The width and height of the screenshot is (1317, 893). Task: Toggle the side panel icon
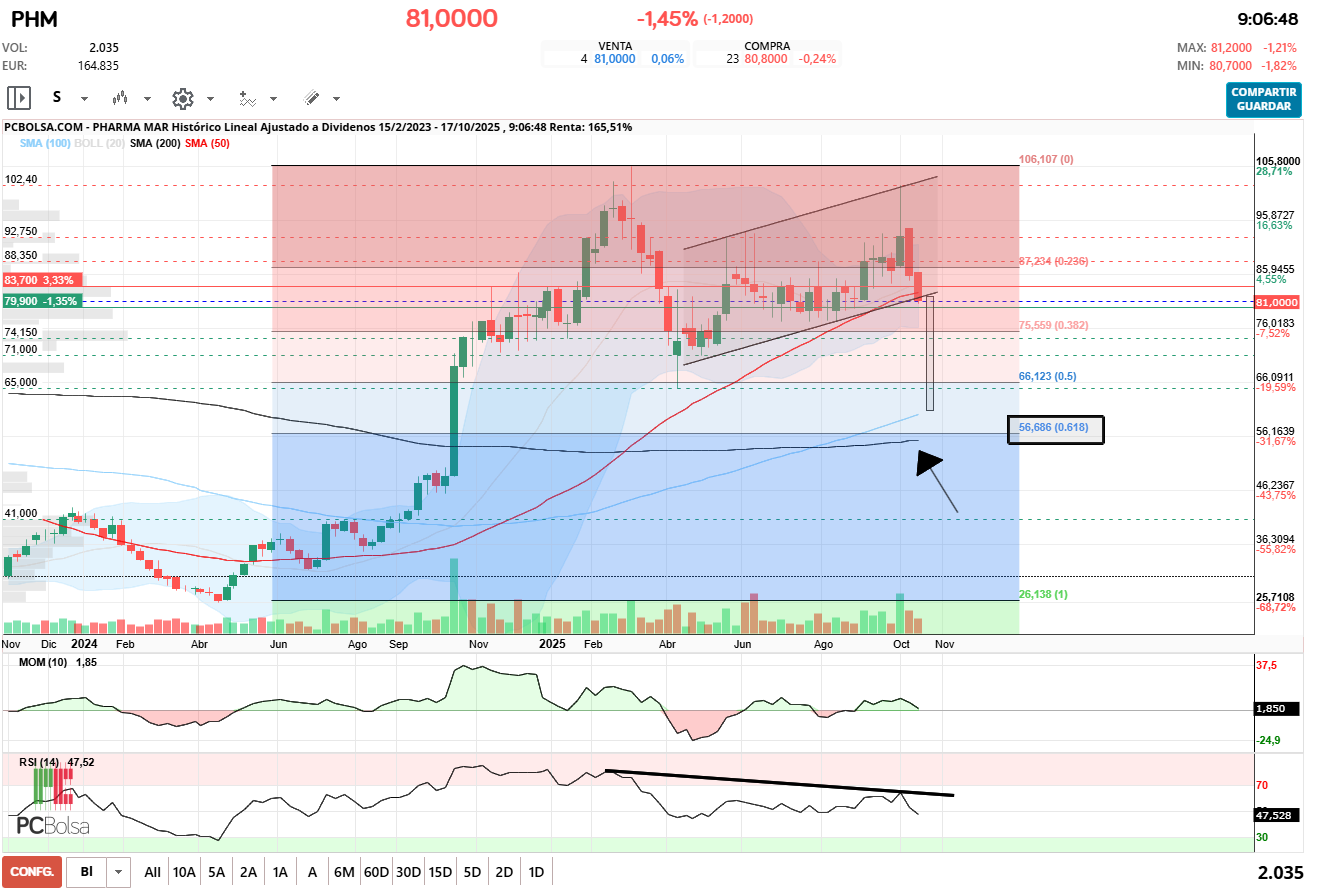[x=19, y=98]
